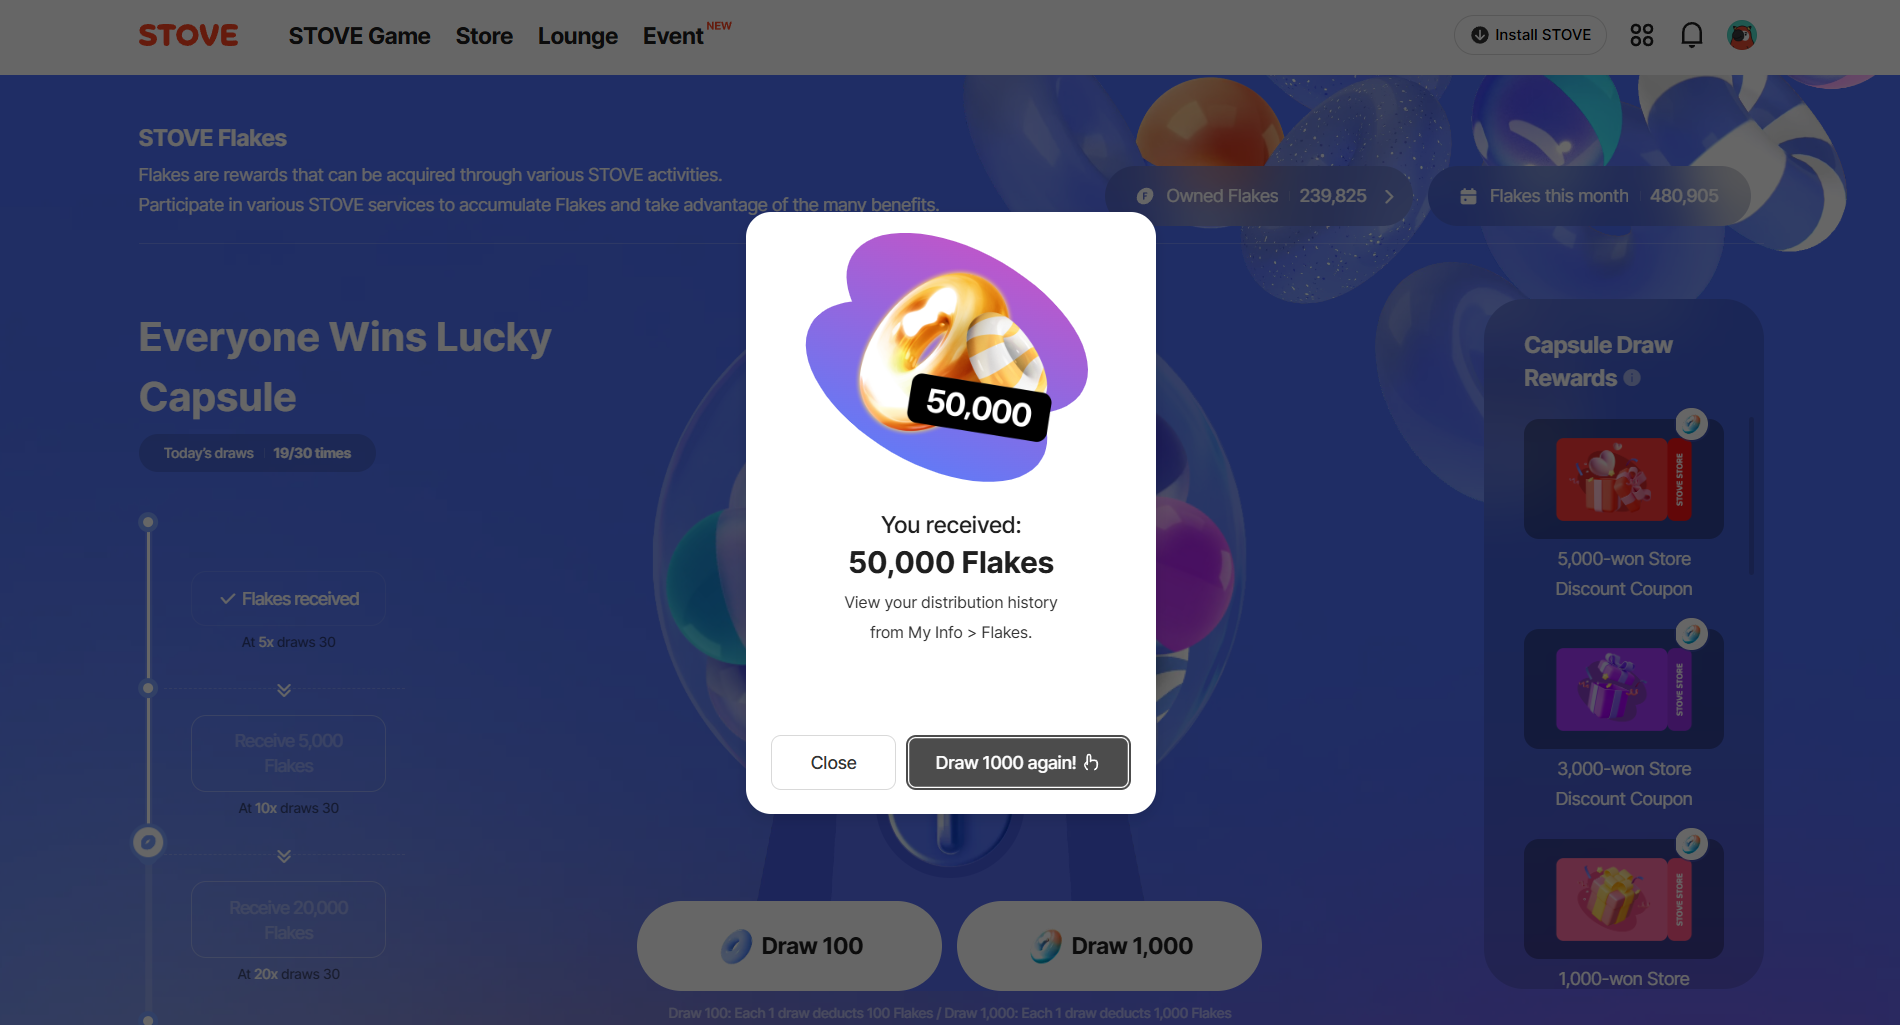Viewport: 1900px width, 1025px height.
Task: Expand the chevron below 10x draws milestone
Action: [x=284, y=856]
